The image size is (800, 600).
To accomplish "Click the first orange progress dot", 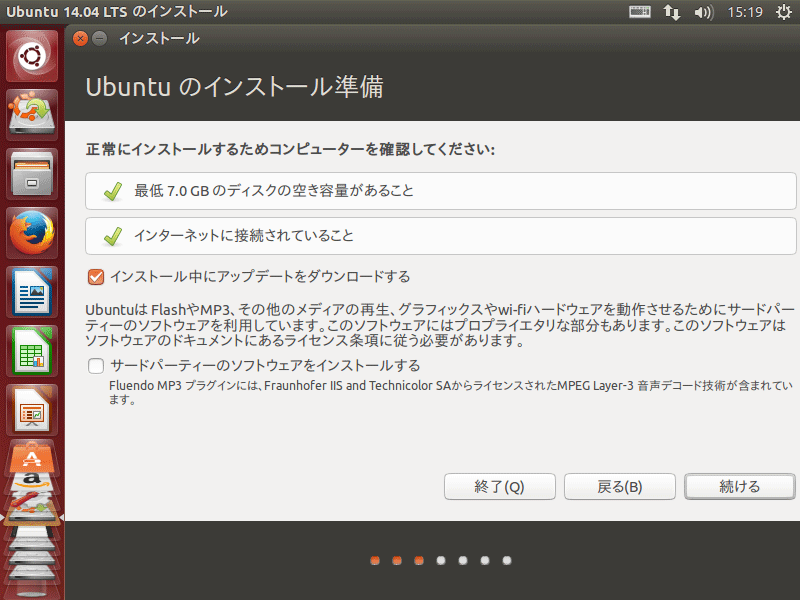I will (375, 561).
